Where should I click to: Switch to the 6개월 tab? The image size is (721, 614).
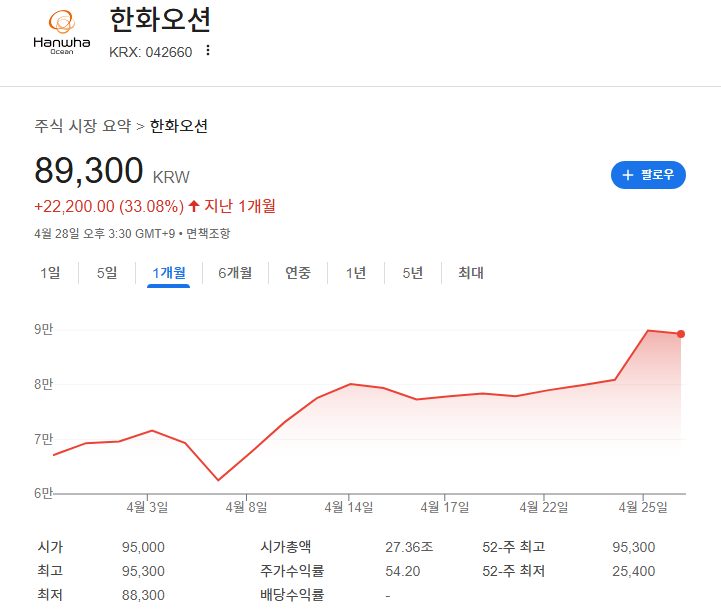(235, 273)
